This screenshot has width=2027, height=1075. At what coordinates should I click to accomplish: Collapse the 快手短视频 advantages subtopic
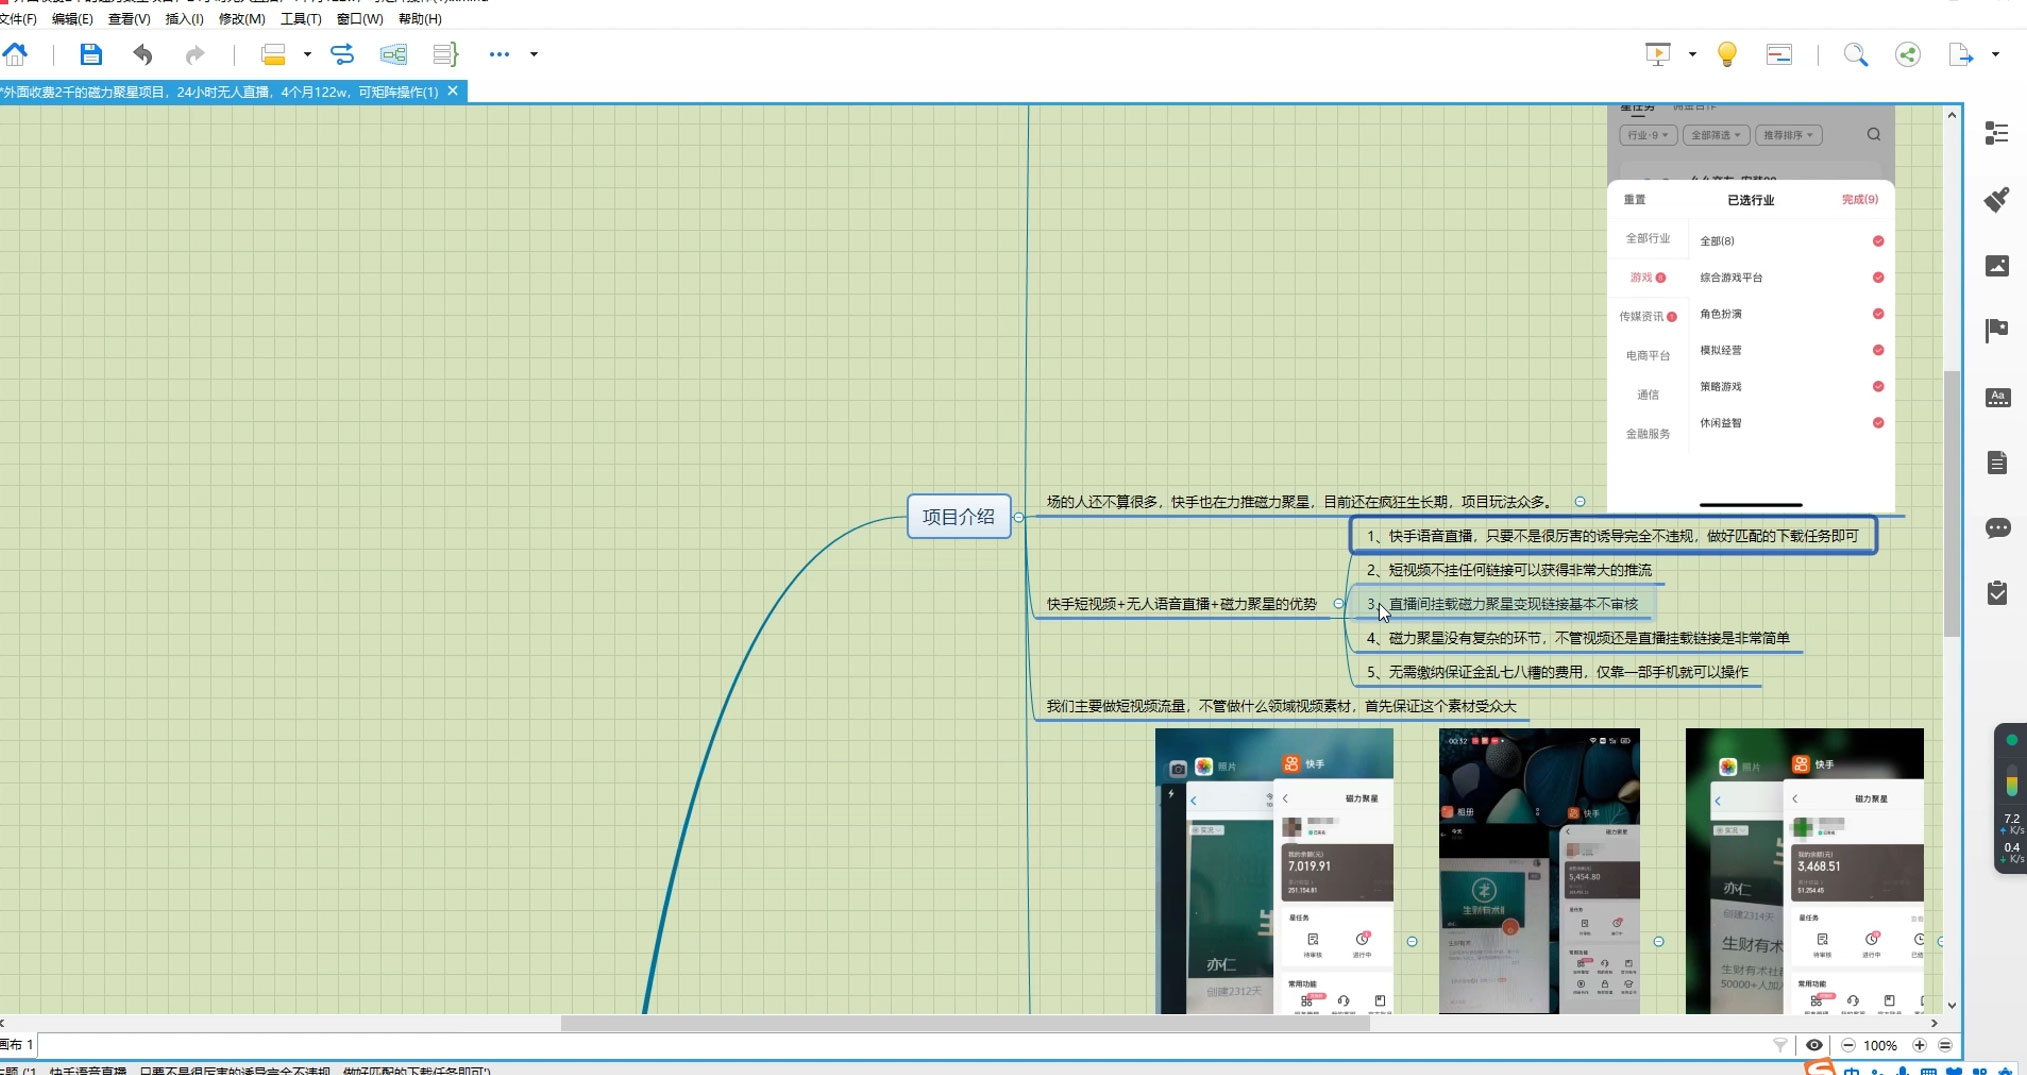coord(1339,604)
